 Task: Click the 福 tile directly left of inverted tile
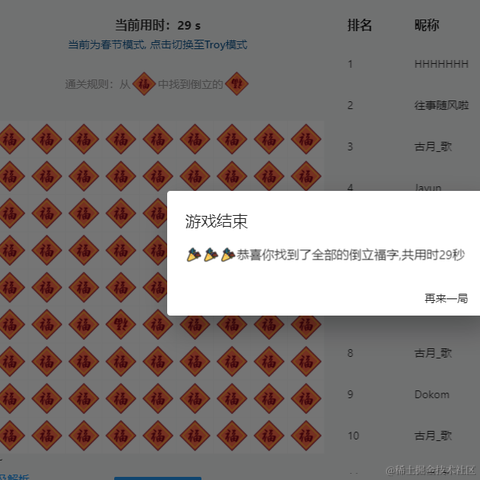(x=84, y=324)
